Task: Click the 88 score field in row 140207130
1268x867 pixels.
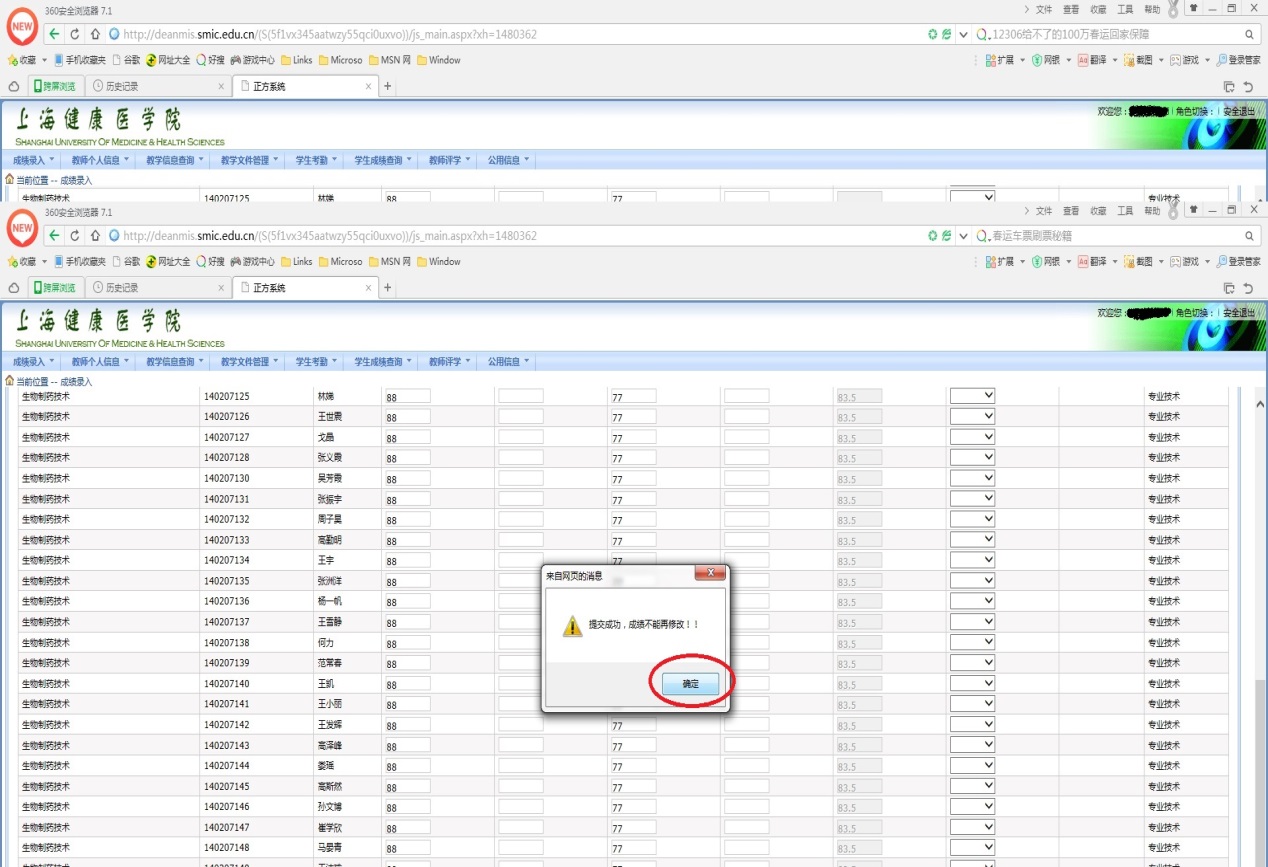Action: (x=407, y=478)
